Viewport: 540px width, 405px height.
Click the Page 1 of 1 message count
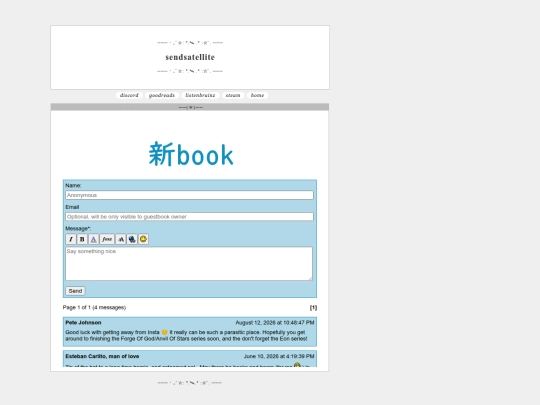click(x=94, y=308)
